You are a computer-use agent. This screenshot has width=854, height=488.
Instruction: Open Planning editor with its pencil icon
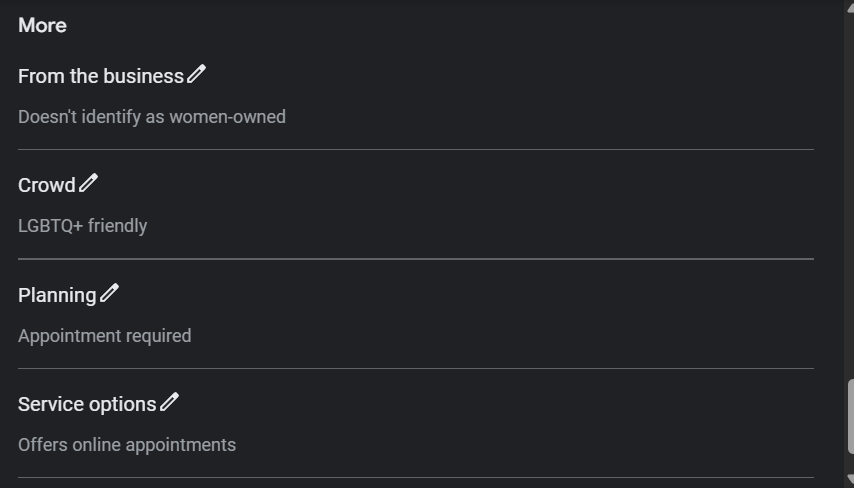109,293
